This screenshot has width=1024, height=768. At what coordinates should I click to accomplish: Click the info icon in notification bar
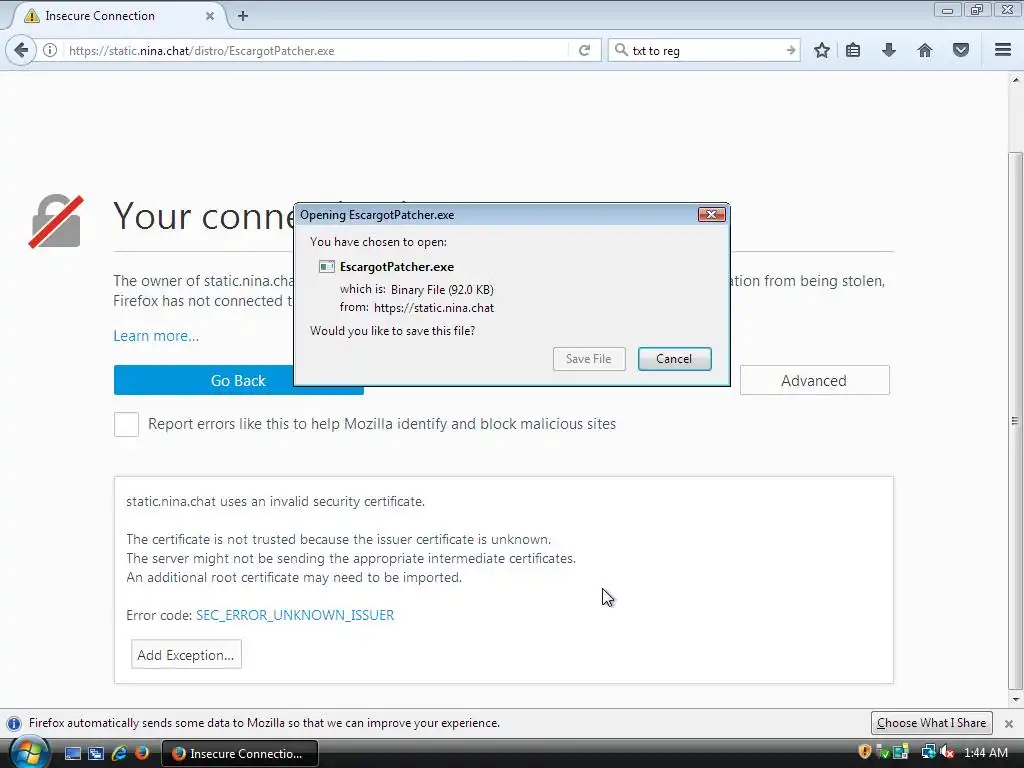click(x=14, y=724)
